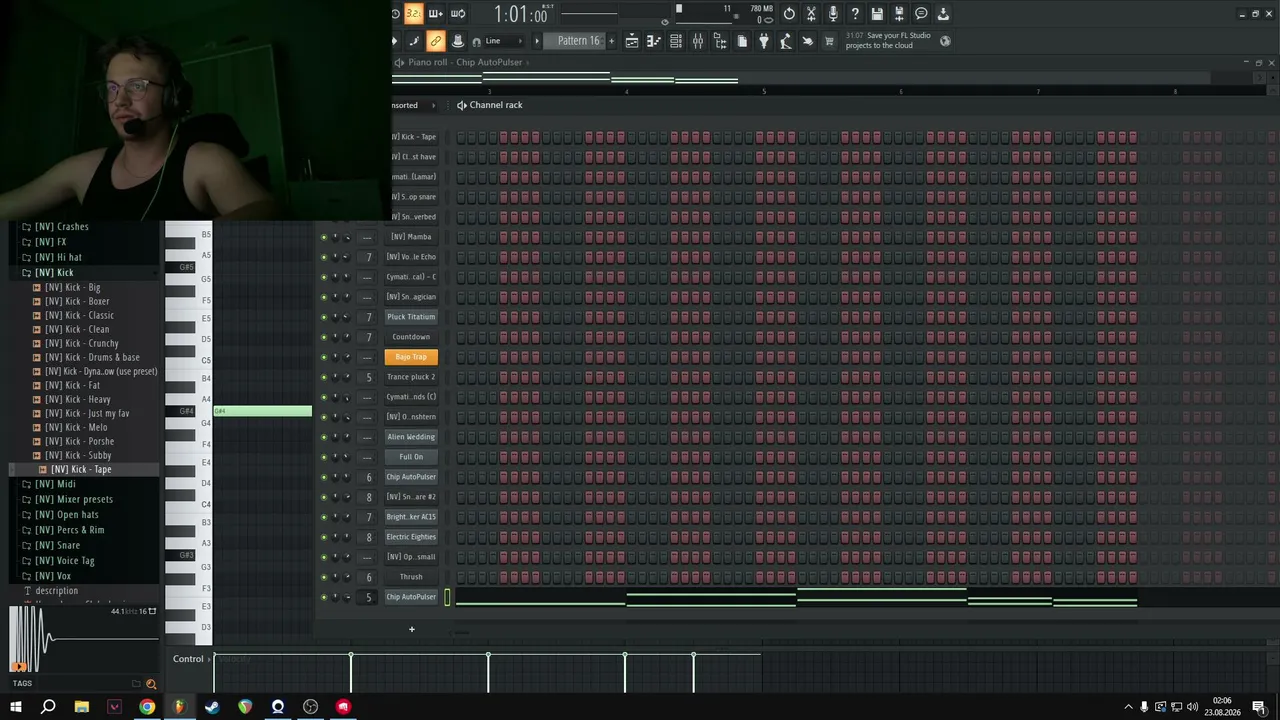1280x720 pixels.
Task: Select the Pluck Titatium channel
Action: click(411, 317)
